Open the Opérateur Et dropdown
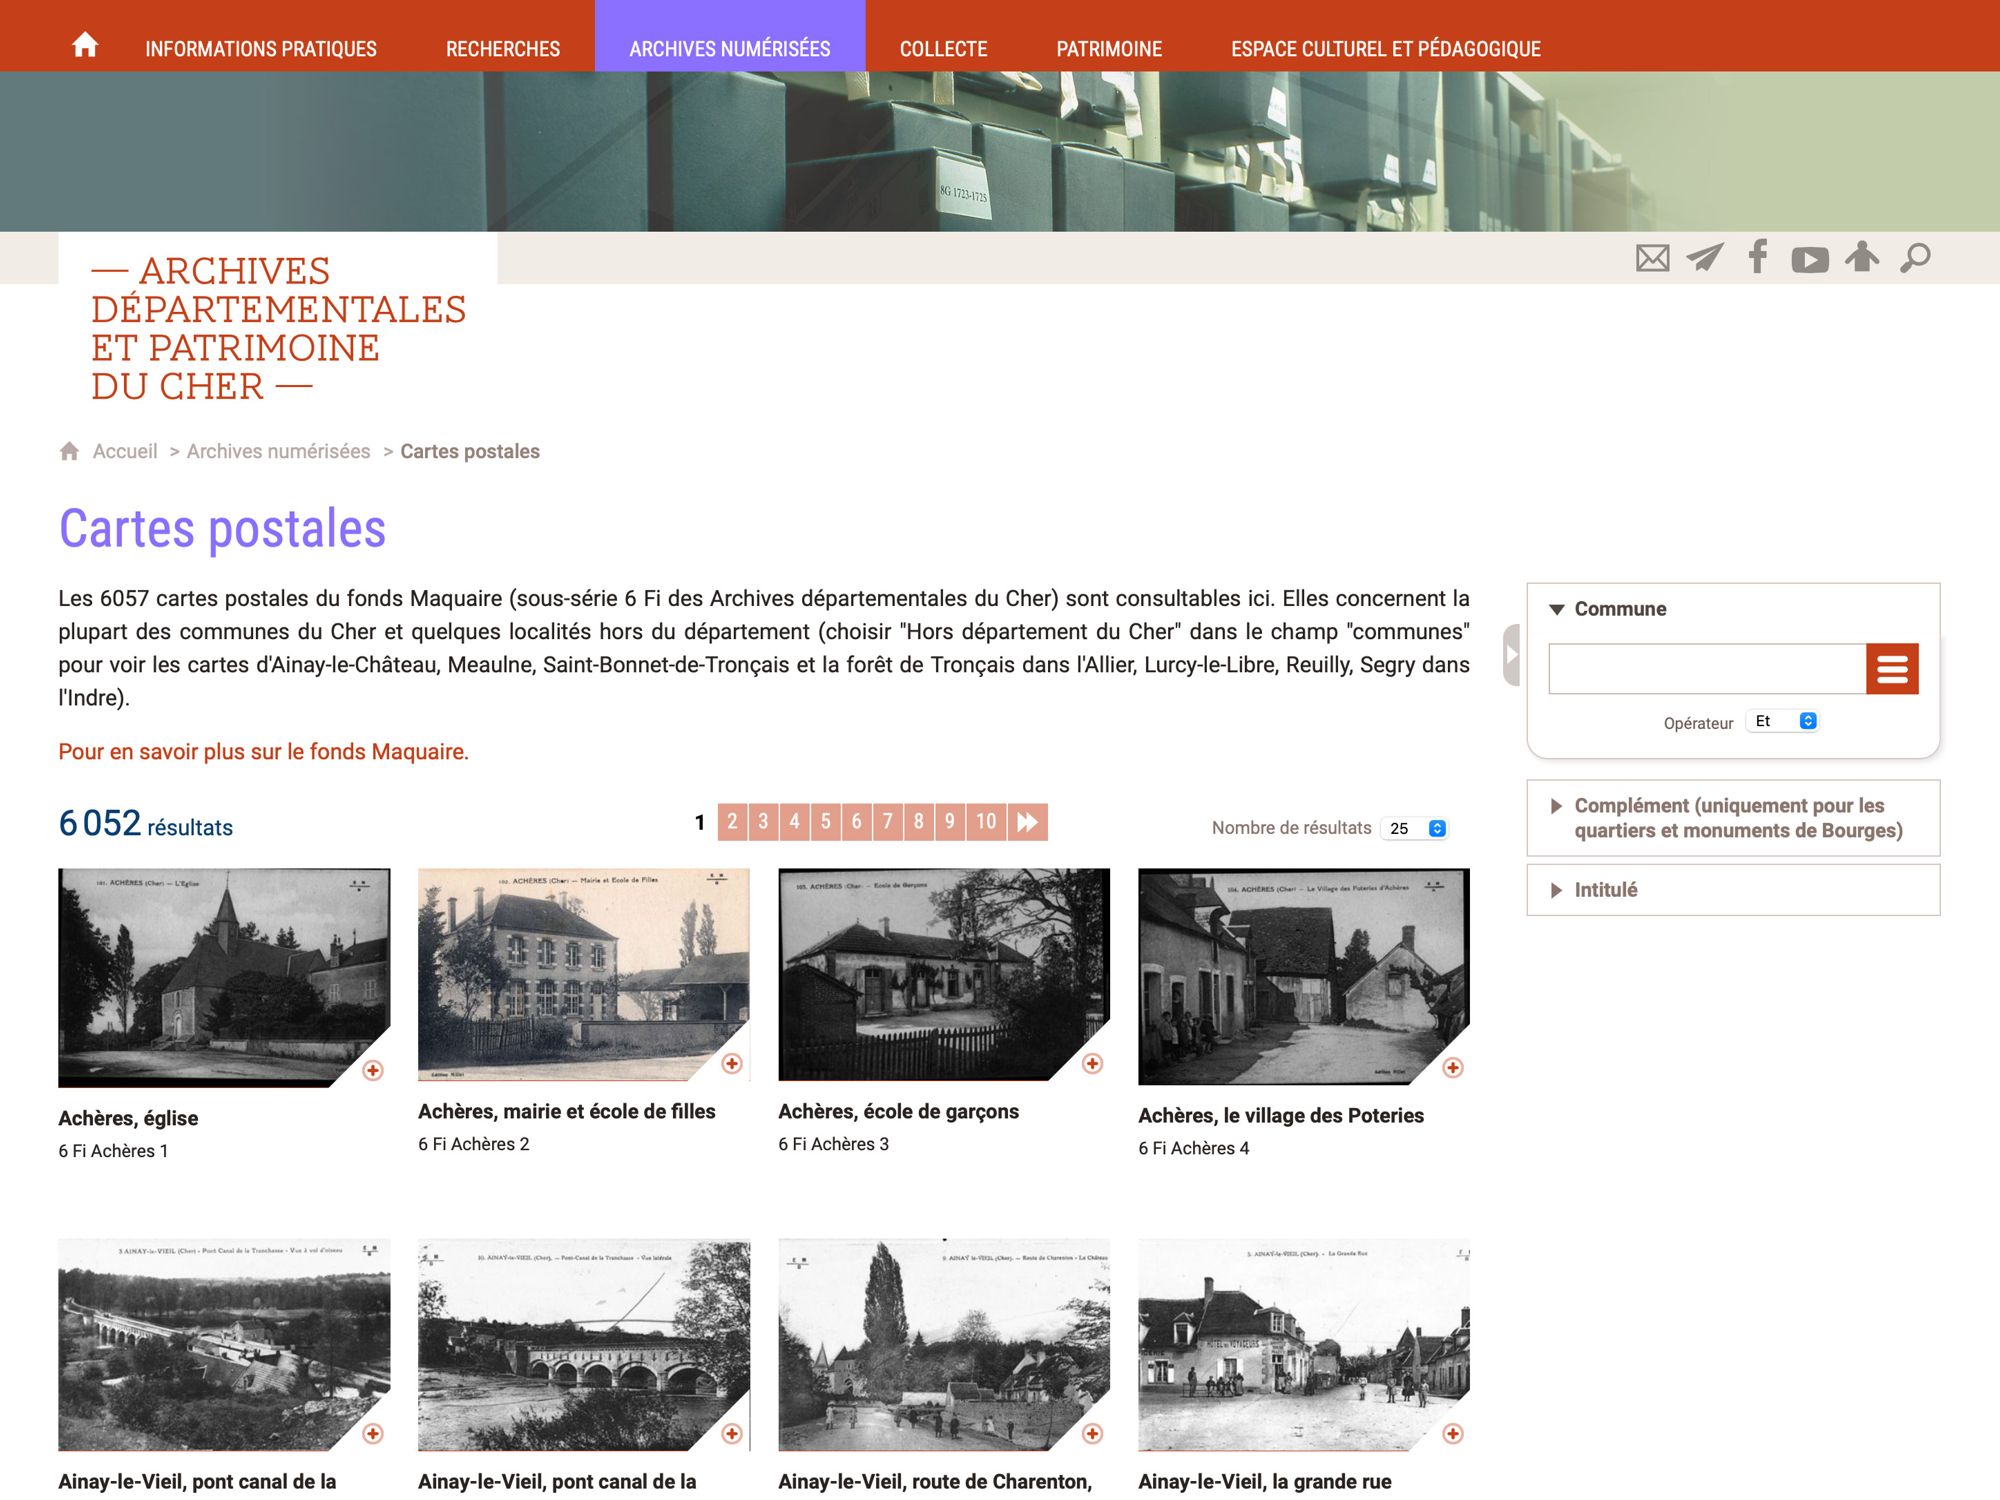Screen dimensions: 2000x1500 [1783, 721]
